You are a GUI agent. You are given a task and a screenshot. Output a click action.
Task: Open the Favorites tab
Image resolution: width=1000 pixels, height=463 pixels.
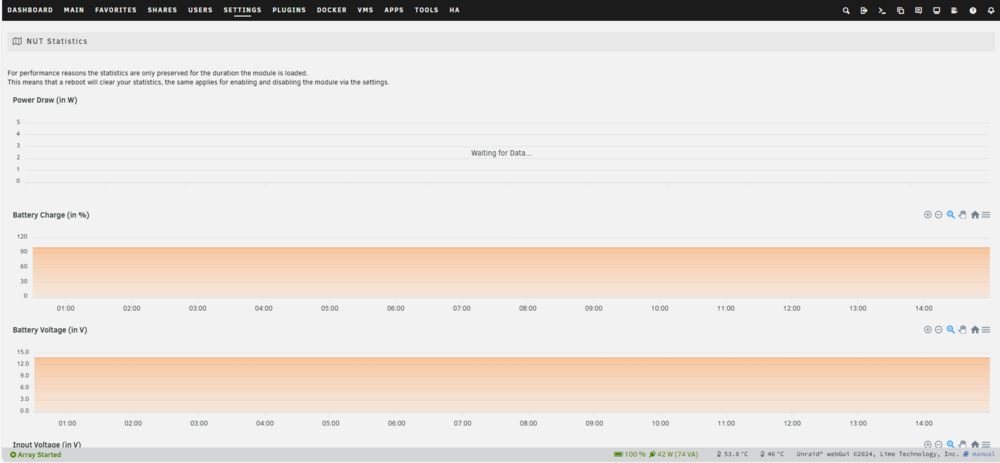coord(116,10)
